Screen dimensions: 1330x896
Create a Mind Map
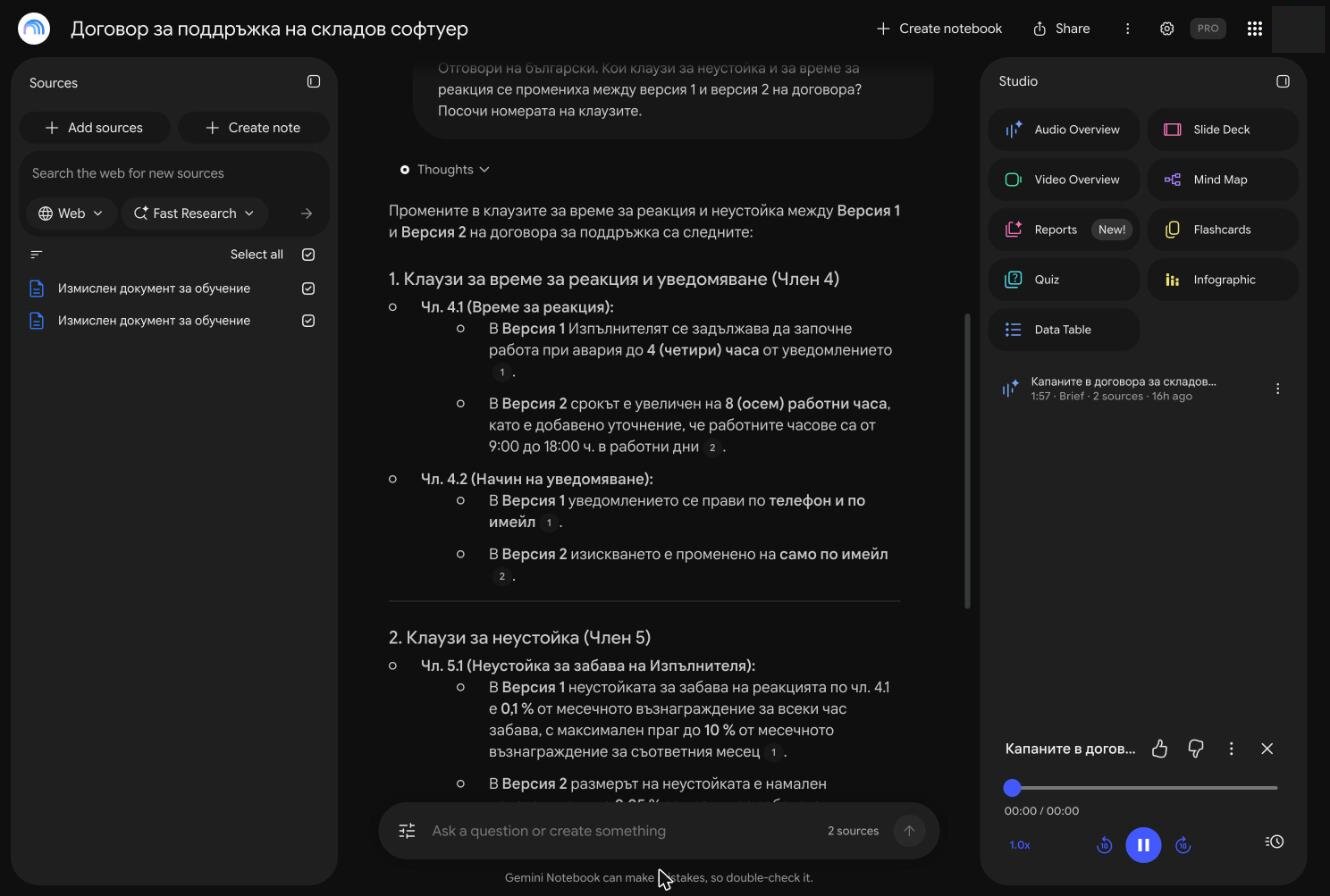(1223, 179)
